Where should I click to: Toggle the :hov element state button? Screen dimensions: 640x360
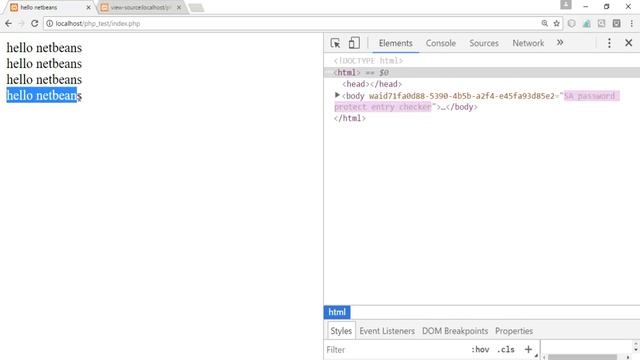click(x=480, y=350)
